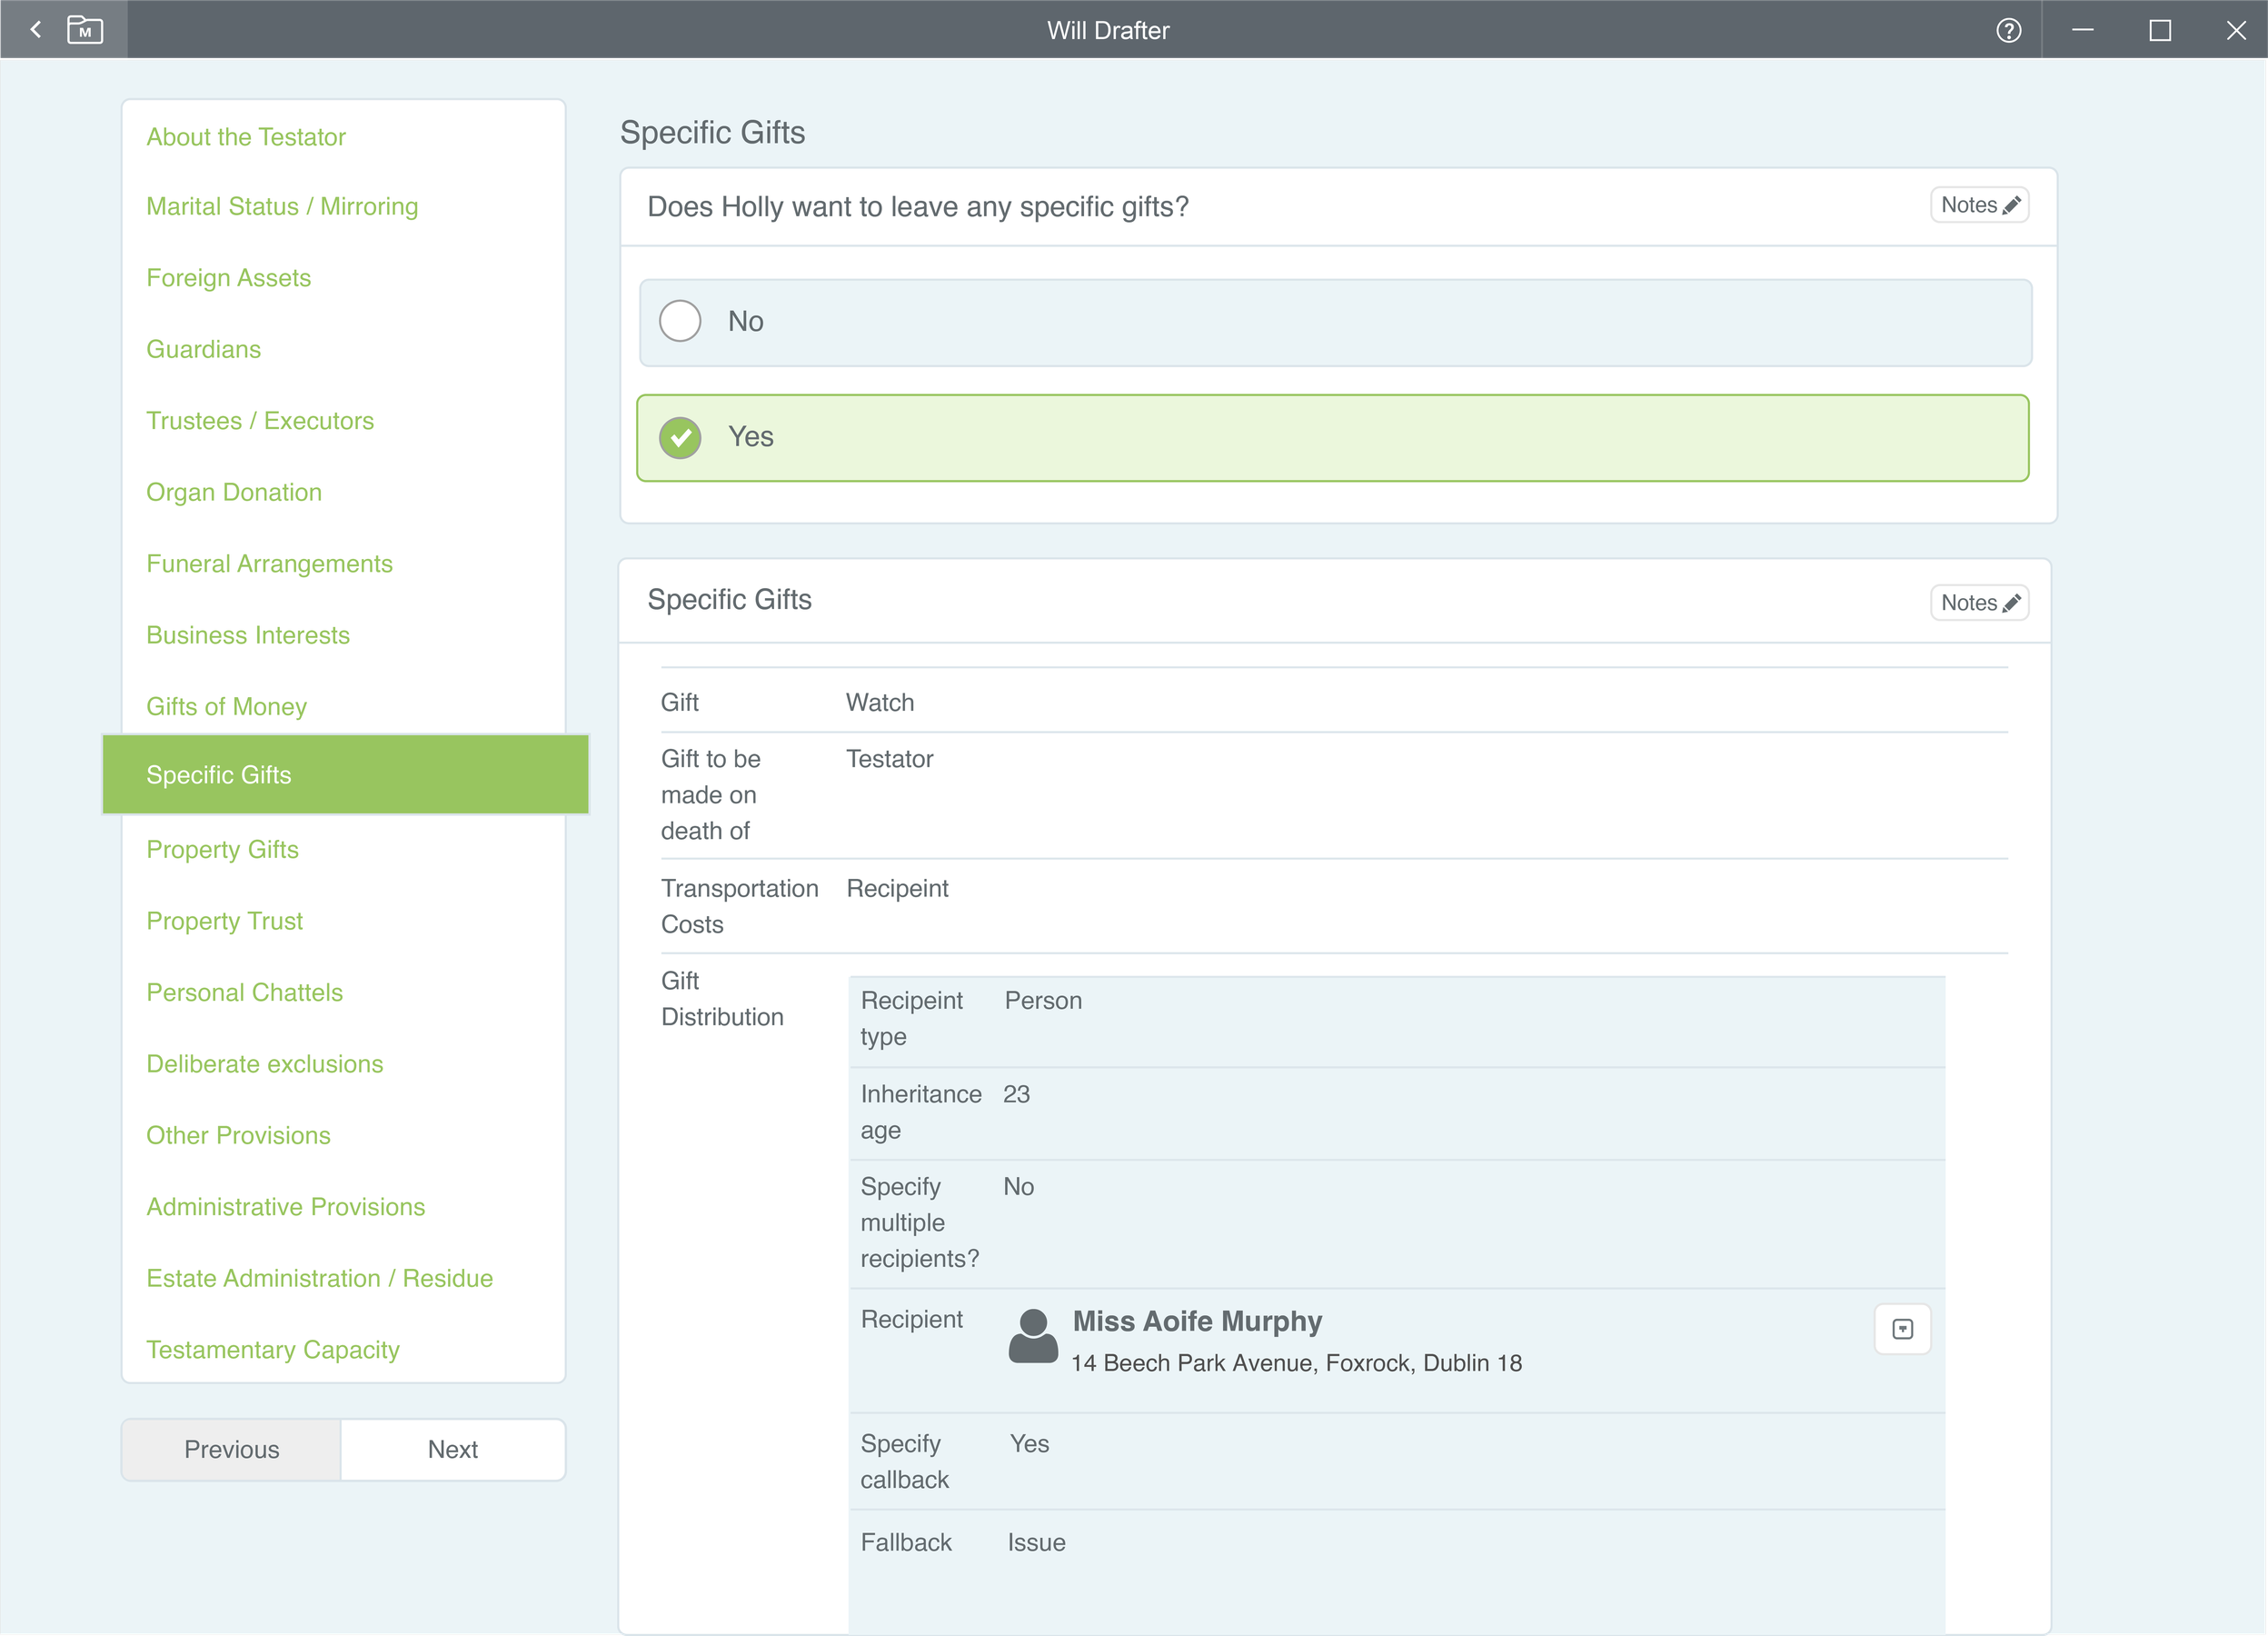This screenshot has height=1636, width=2268.
Task: Click the back arrow icon in title bar
Action: pyautogui.click(x=36, y=30)
